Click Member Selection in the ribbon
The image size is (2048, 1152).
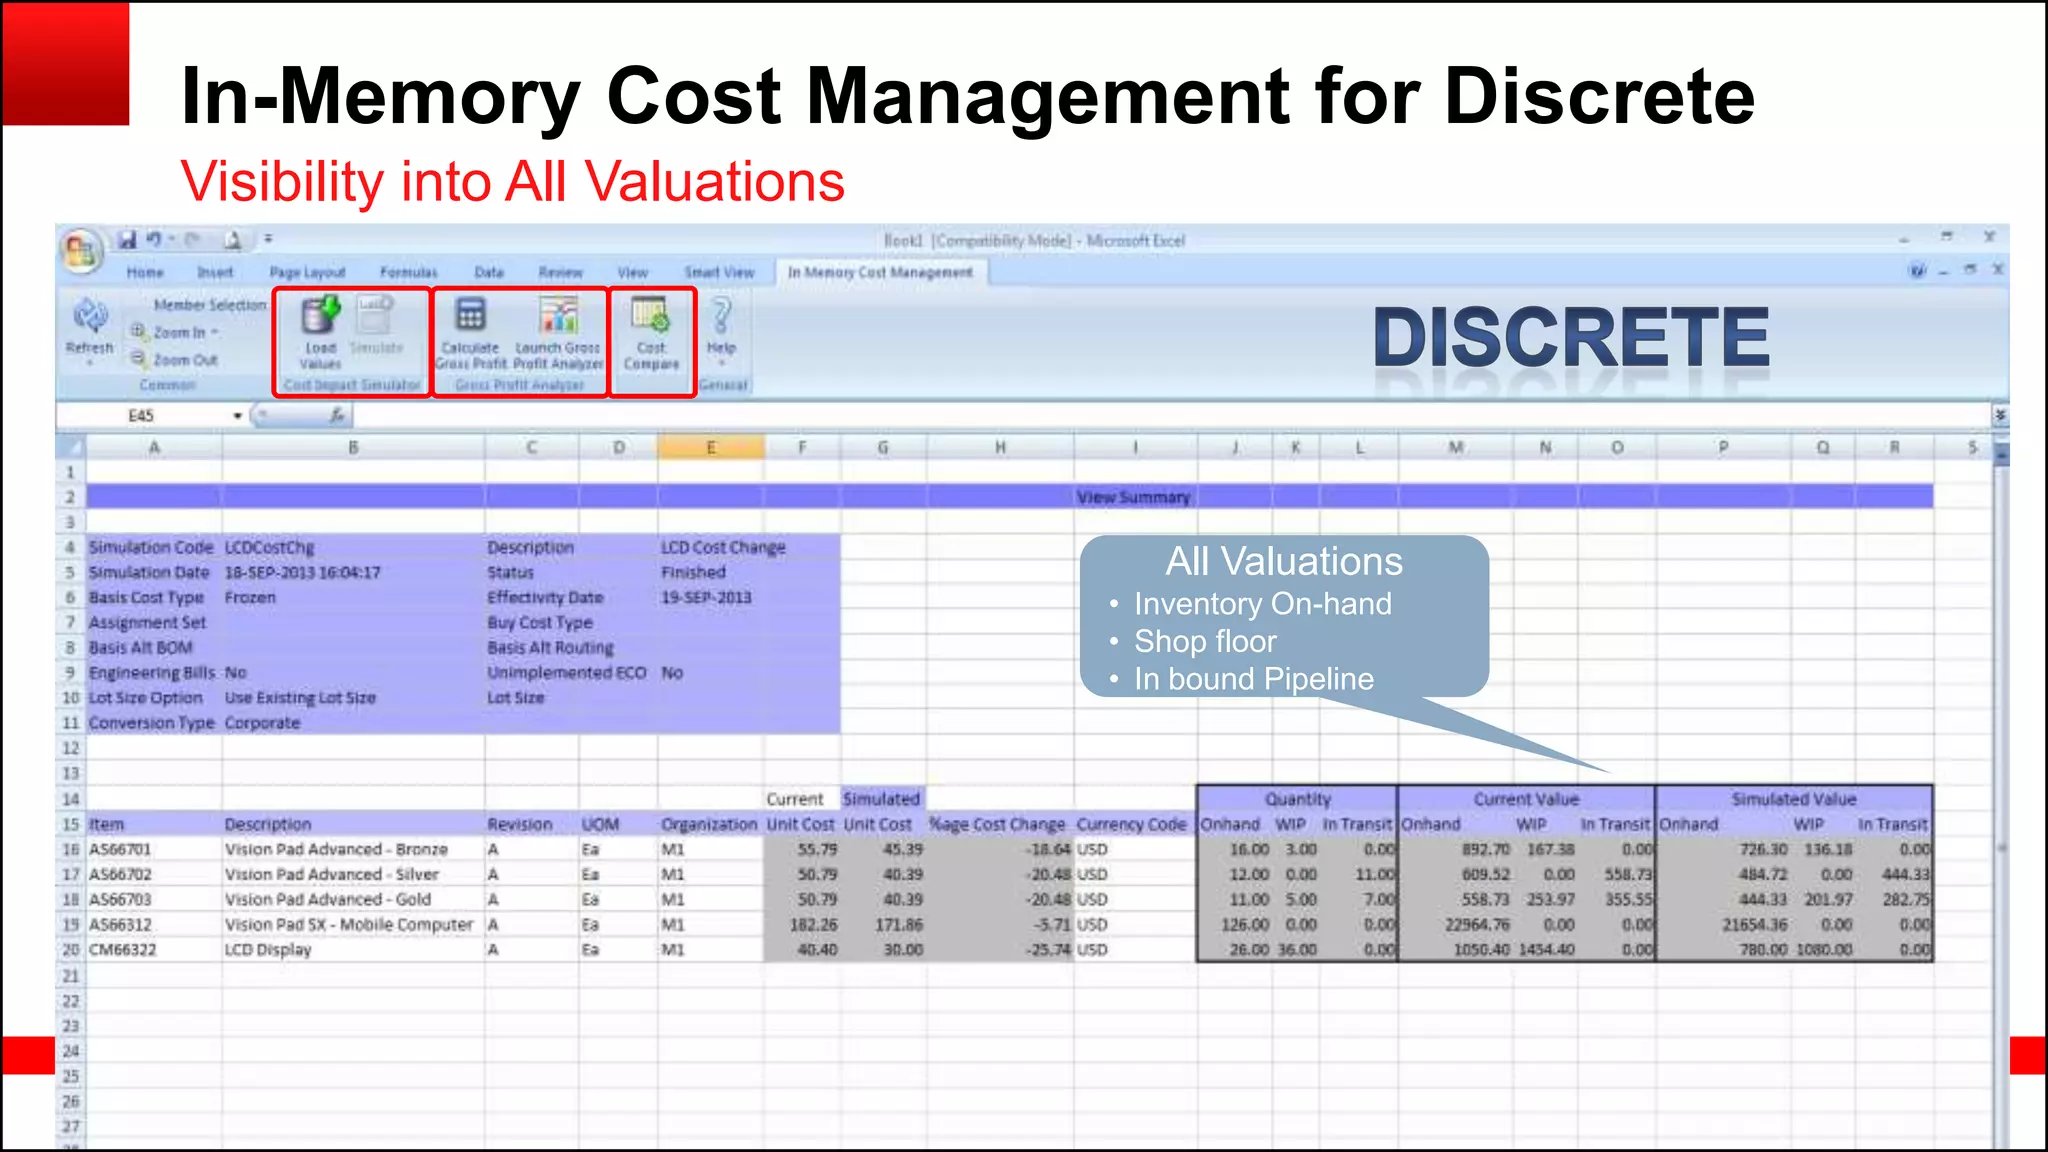210,305
